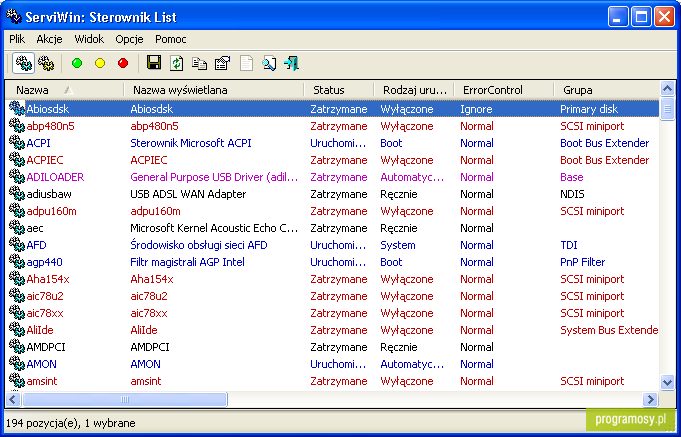Click 'System' start type of AFD
681x437 pixels.
pyautogui.click(x=398, y=245)
